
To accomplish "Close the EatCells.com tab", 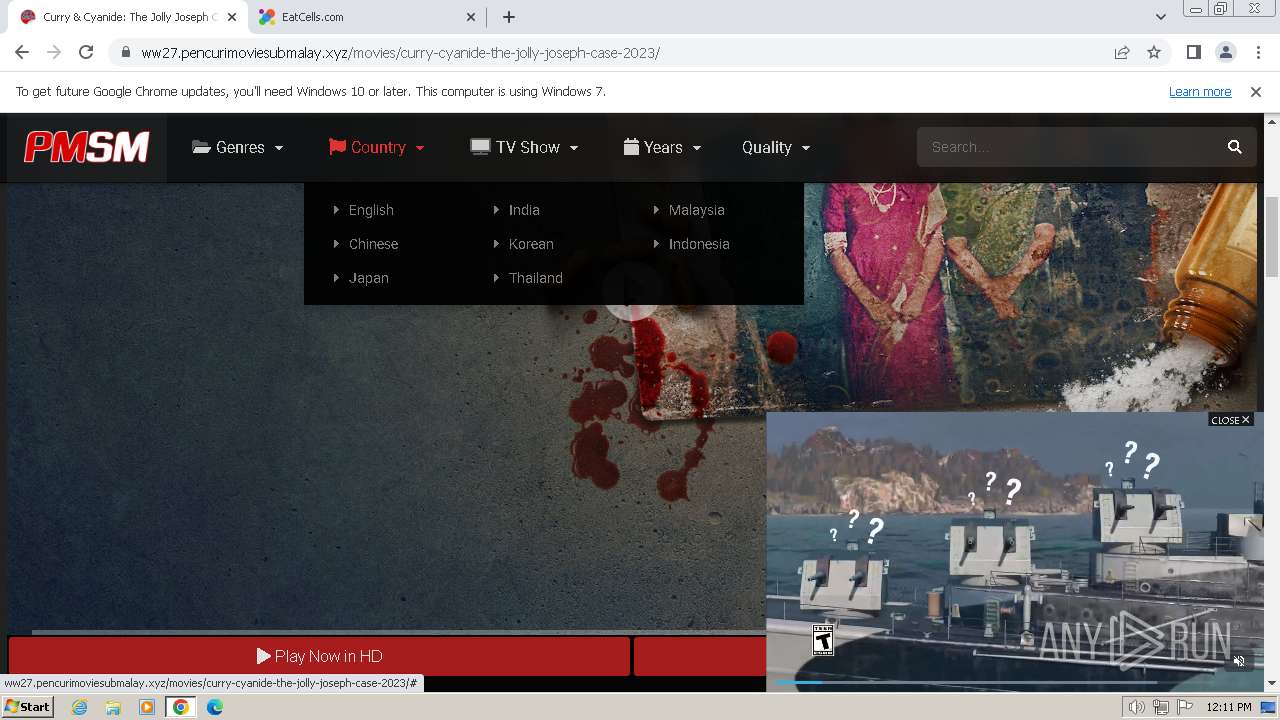I will [471, 17].
